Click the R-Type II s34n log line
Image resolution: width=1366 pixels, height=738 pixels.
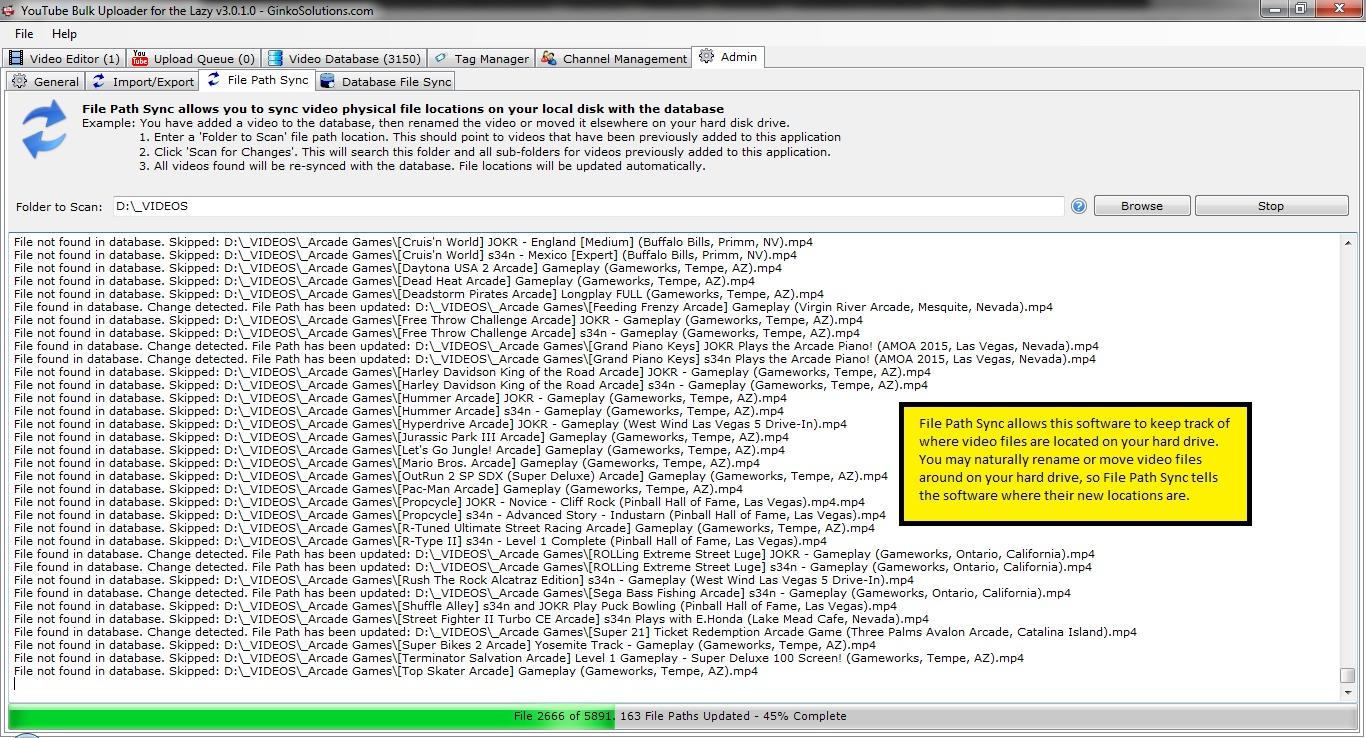(420, 541)
